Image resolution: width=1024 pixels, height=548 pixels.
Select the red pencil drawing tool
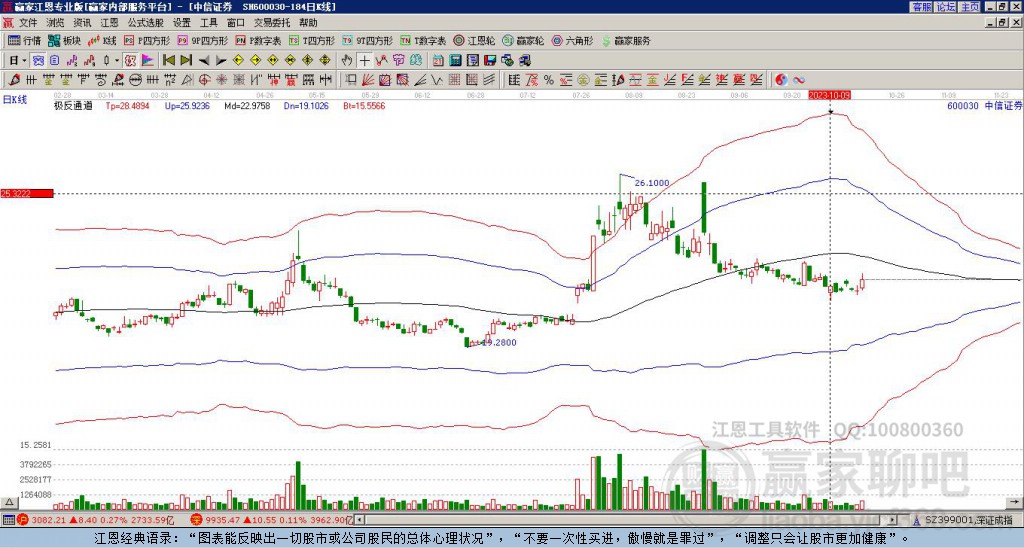pyautogui.click(x=14, y=80)
